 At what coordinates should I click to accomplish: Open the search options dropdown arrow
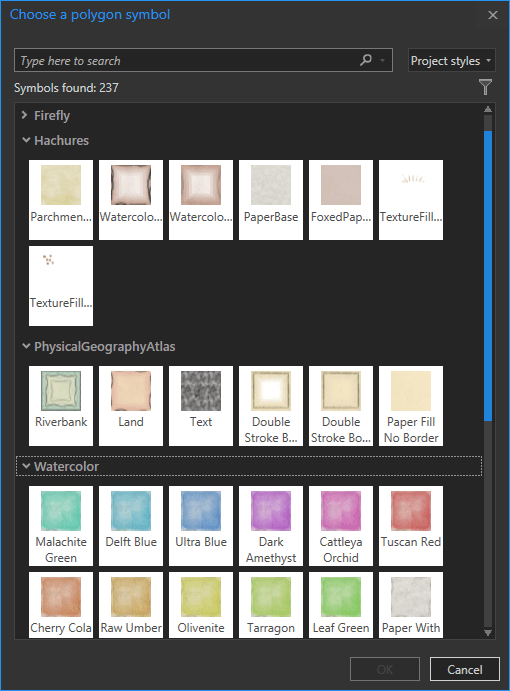383,60
